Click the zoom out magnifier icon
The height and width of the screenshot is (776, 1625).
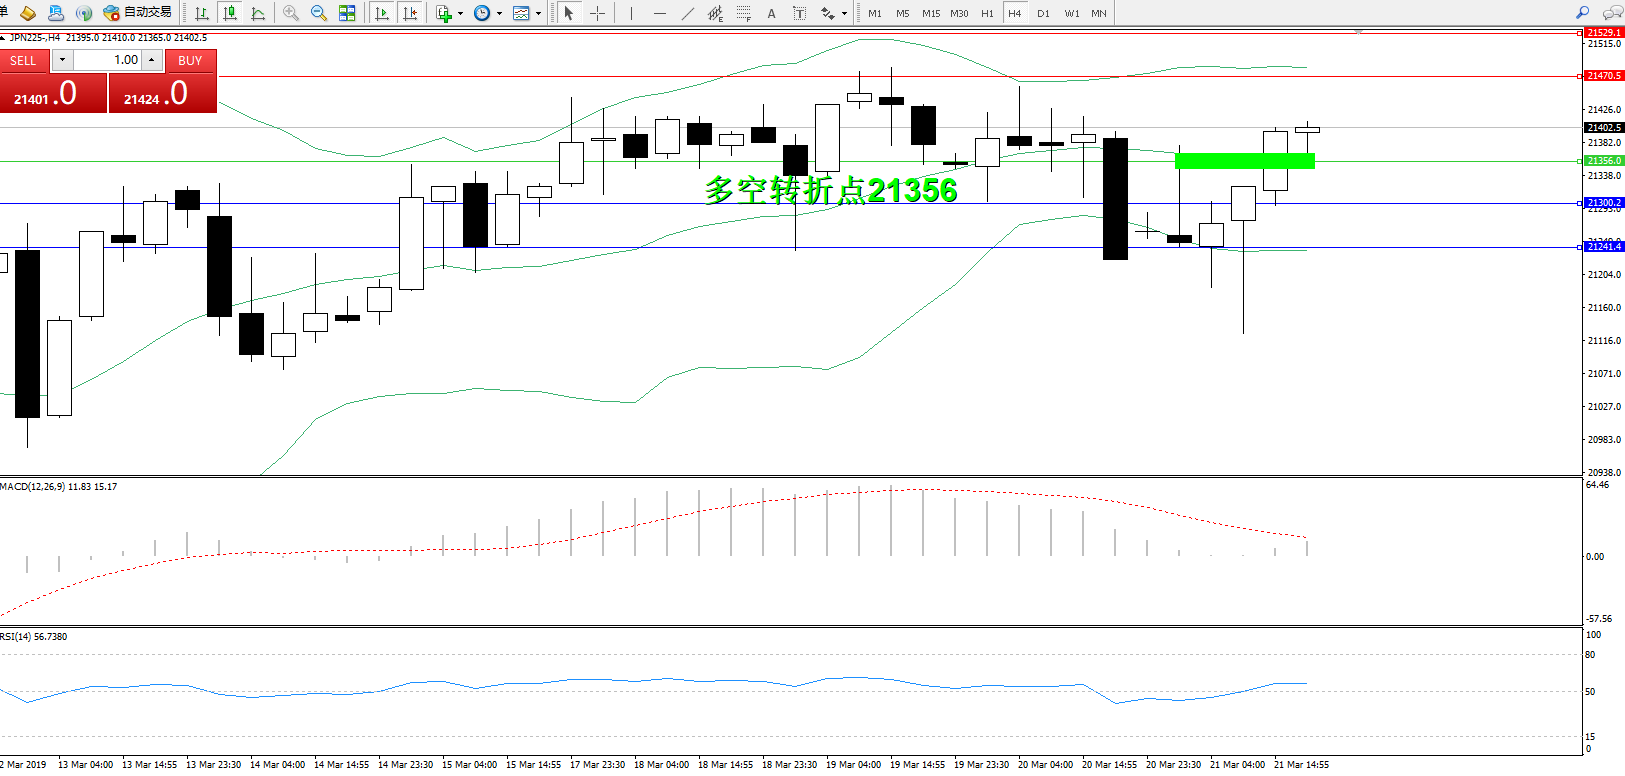pyautogui.click(x=319, y=13)
